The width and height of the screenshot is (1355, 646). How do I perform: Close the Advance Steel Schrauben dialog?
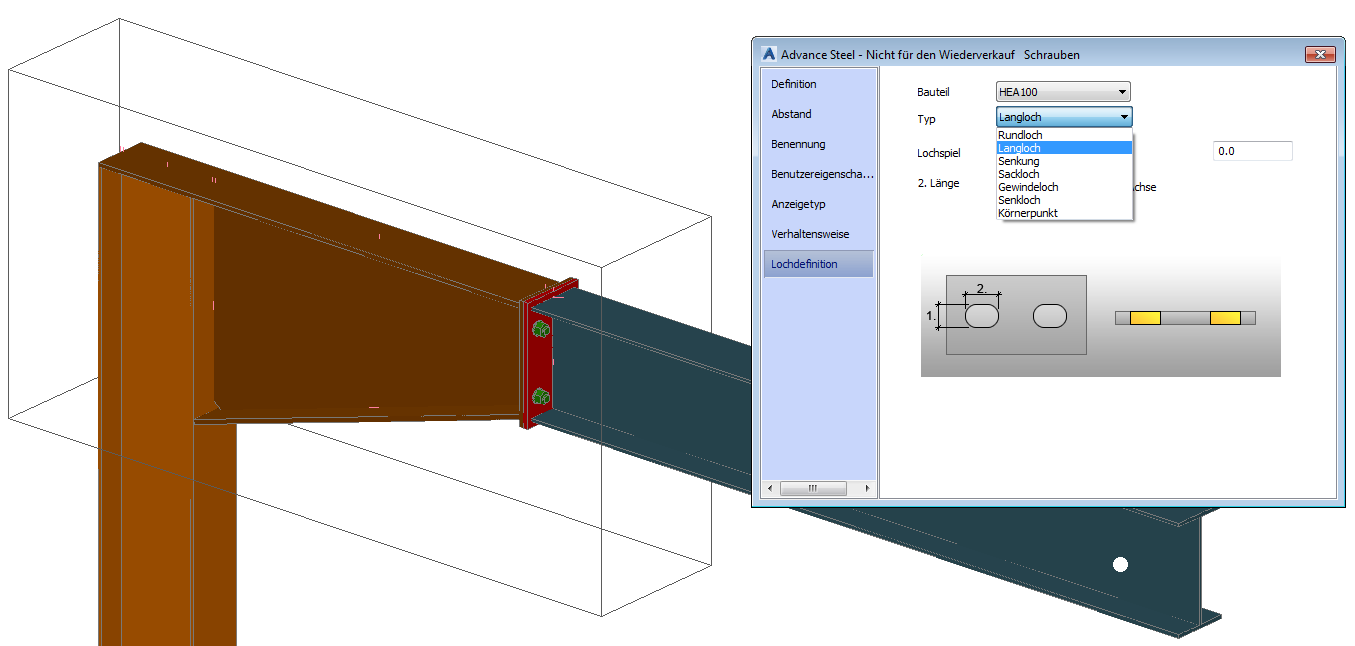(x=1320, y=54)
